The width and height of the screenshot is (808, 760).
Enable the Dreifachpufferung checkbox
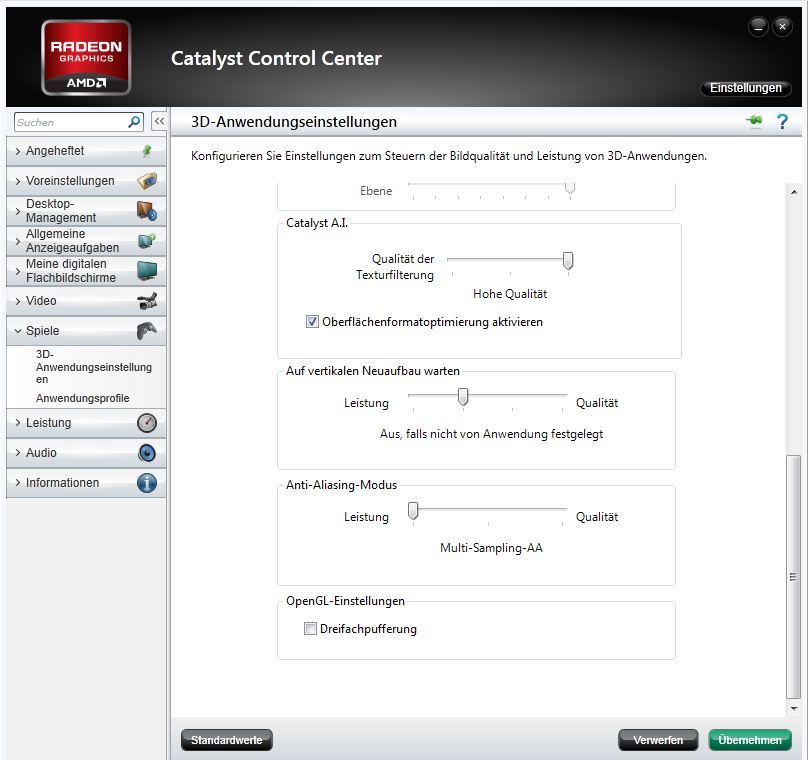click(x=310, y=629)
